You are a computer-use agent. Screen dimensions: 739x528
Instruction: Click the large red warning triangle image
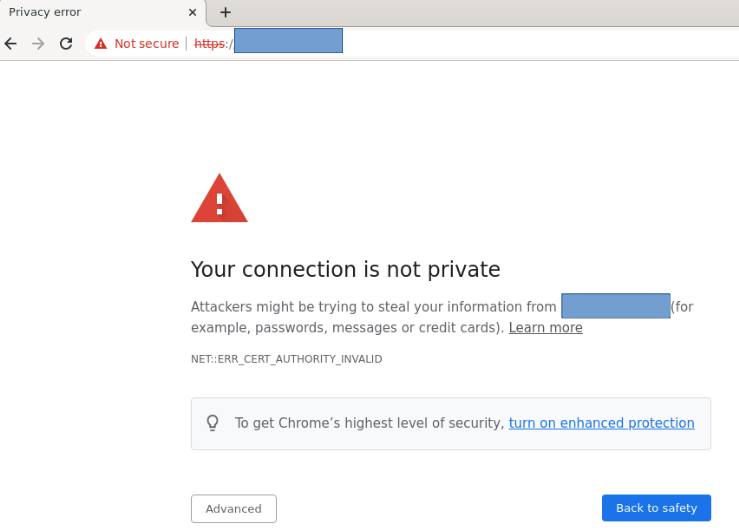point(219,198)
